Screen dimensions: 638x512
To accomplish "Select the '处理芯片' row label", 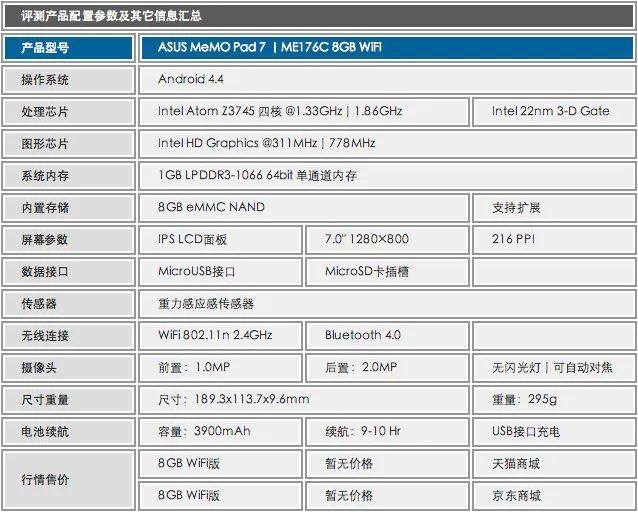I will tap(68, 112).
